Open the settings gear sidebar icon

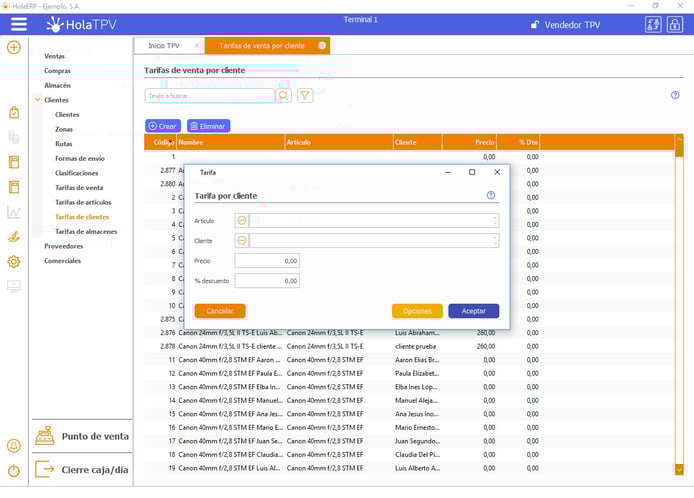pyautogui.click(x=14, y=262)
